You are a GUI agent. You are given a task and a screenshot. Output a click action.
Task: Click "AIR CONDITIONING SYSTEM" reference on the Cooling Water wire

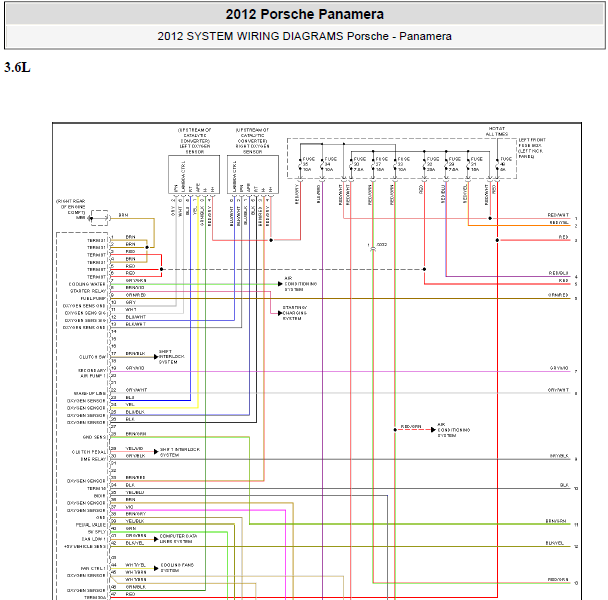301,284
